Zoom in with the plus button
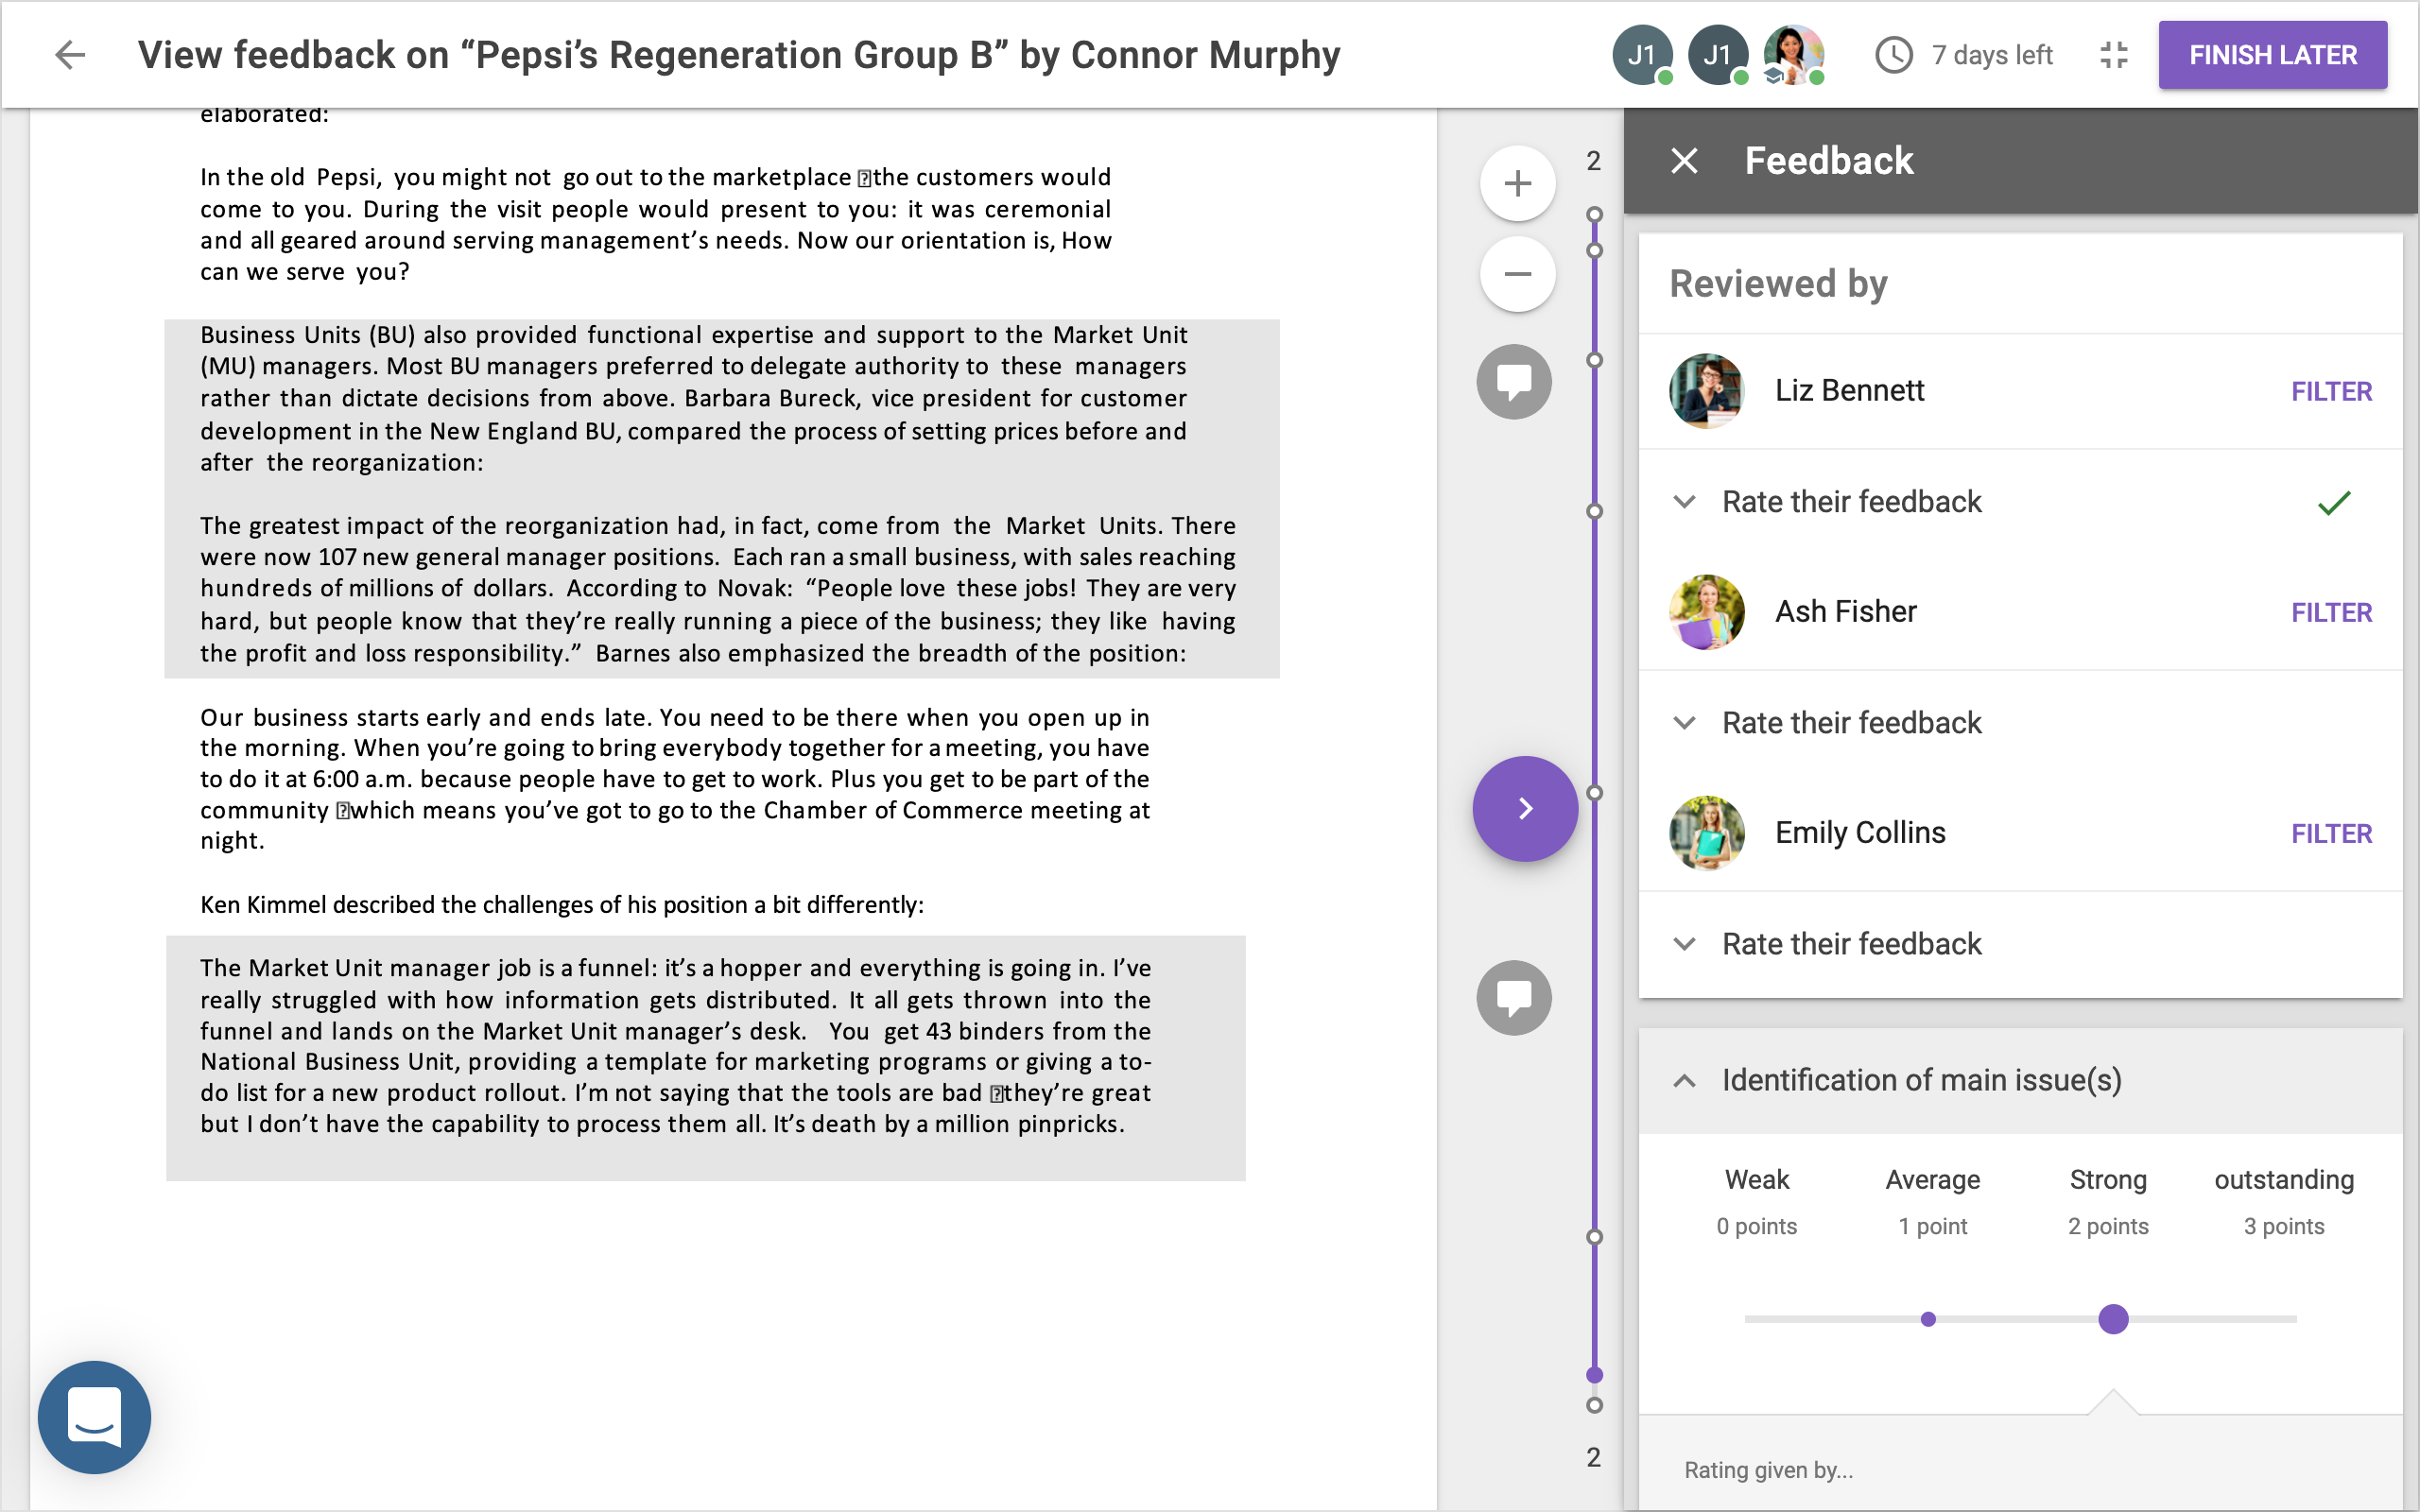 [x=1517, y=183]
